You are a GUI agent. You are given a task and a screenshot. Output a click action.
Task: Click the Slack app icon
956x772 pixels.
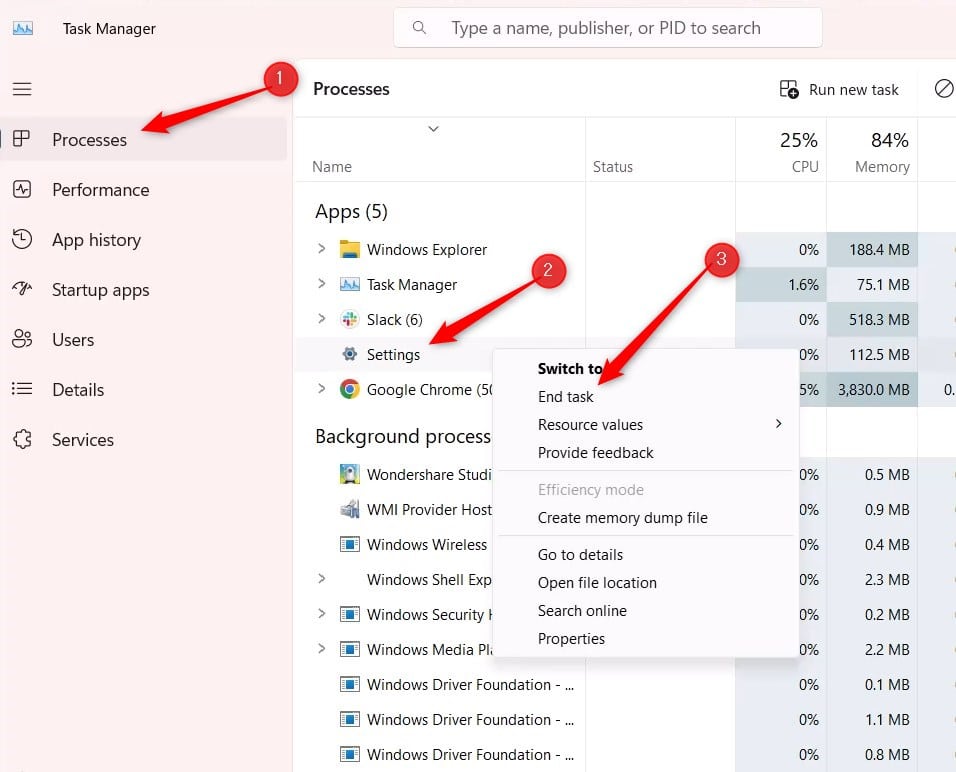pos(349,320)
